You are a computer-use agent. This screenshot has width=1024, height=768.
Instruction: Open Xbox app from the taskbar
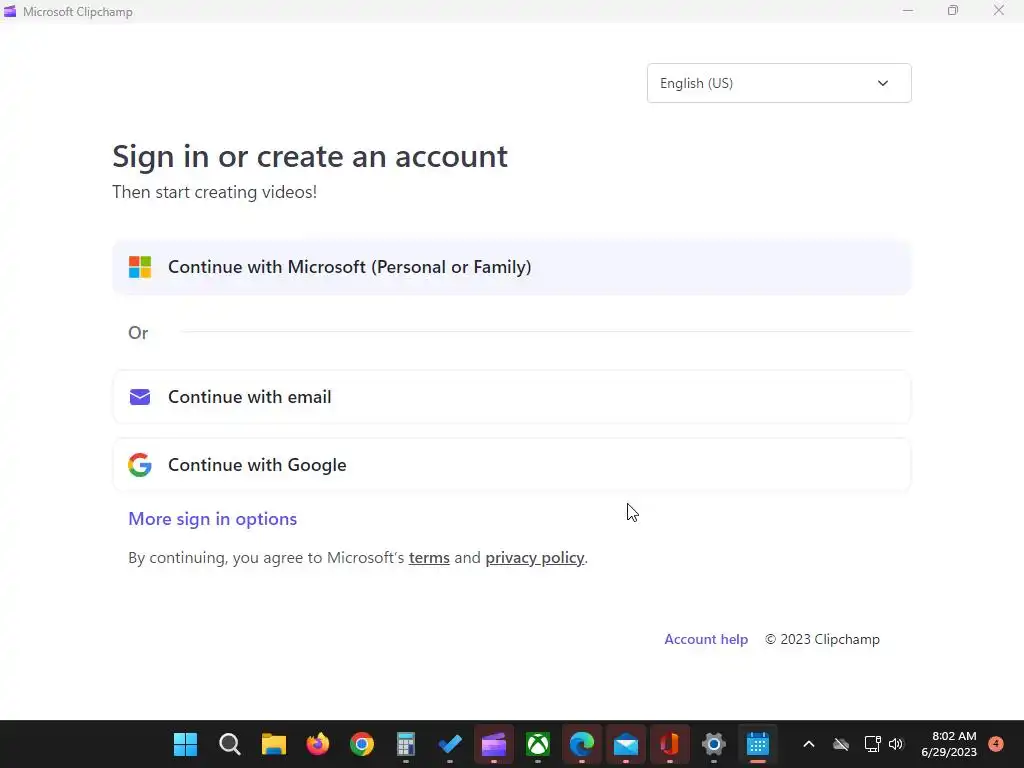coord(537,744)
